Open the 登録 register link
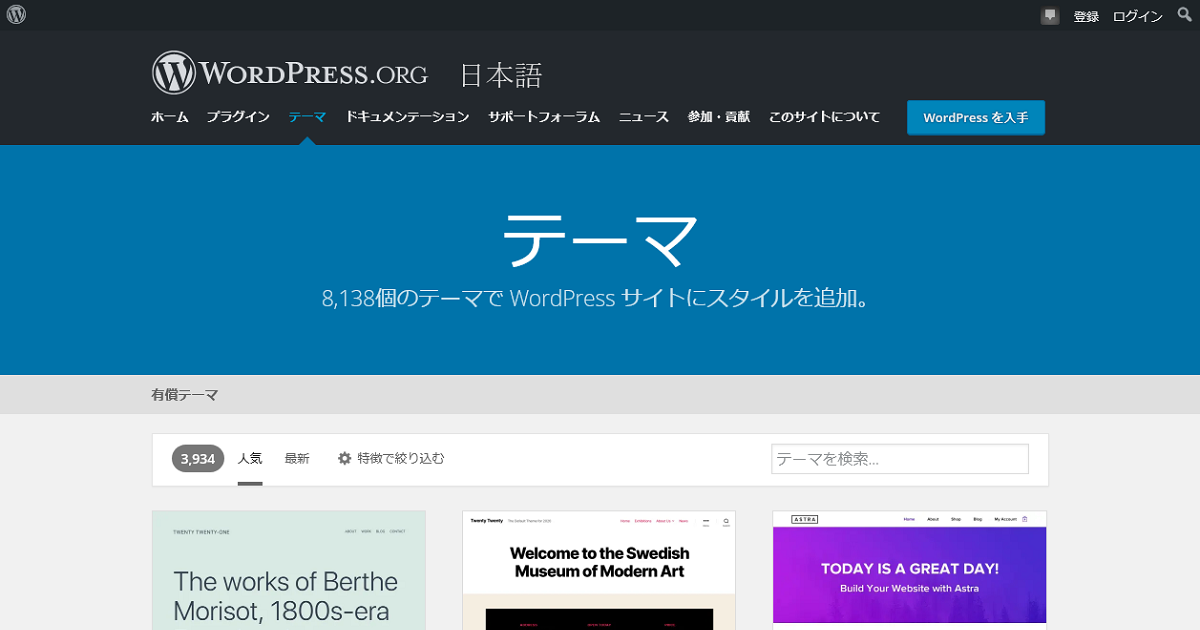 click(1086, 16)
